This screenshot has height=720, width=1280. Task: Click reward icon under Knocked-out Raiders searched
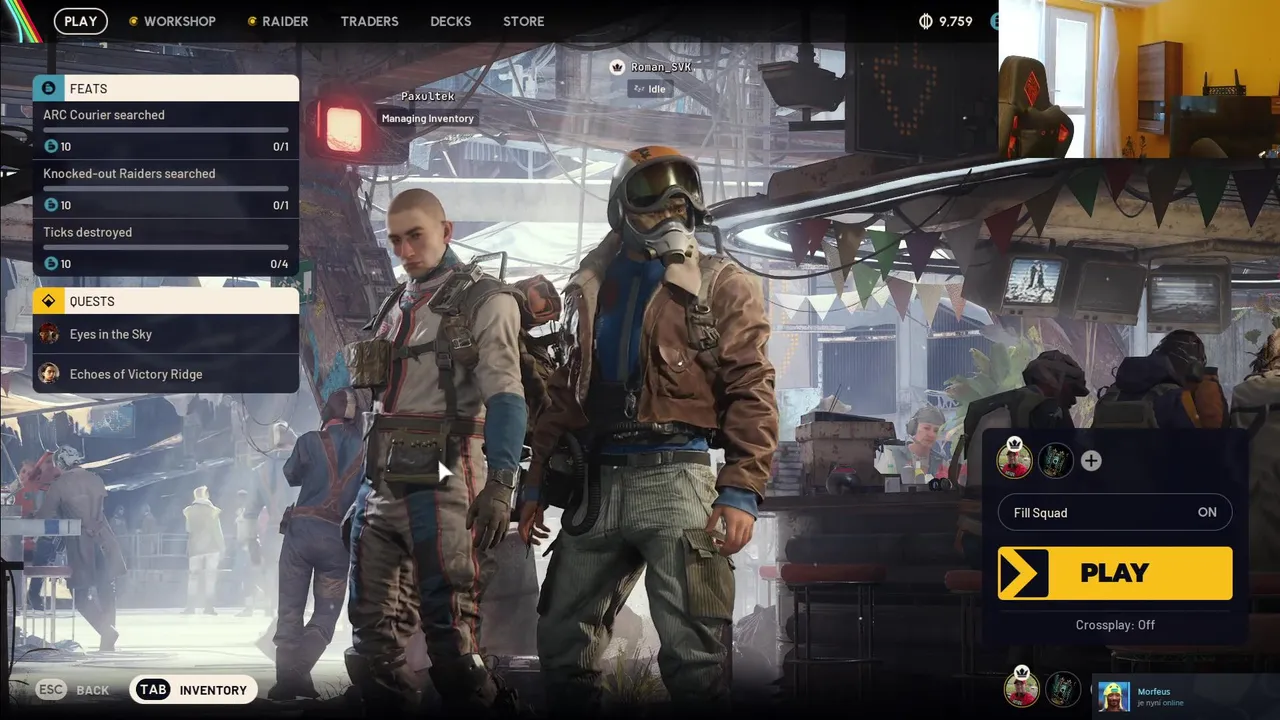coord(51,205)
